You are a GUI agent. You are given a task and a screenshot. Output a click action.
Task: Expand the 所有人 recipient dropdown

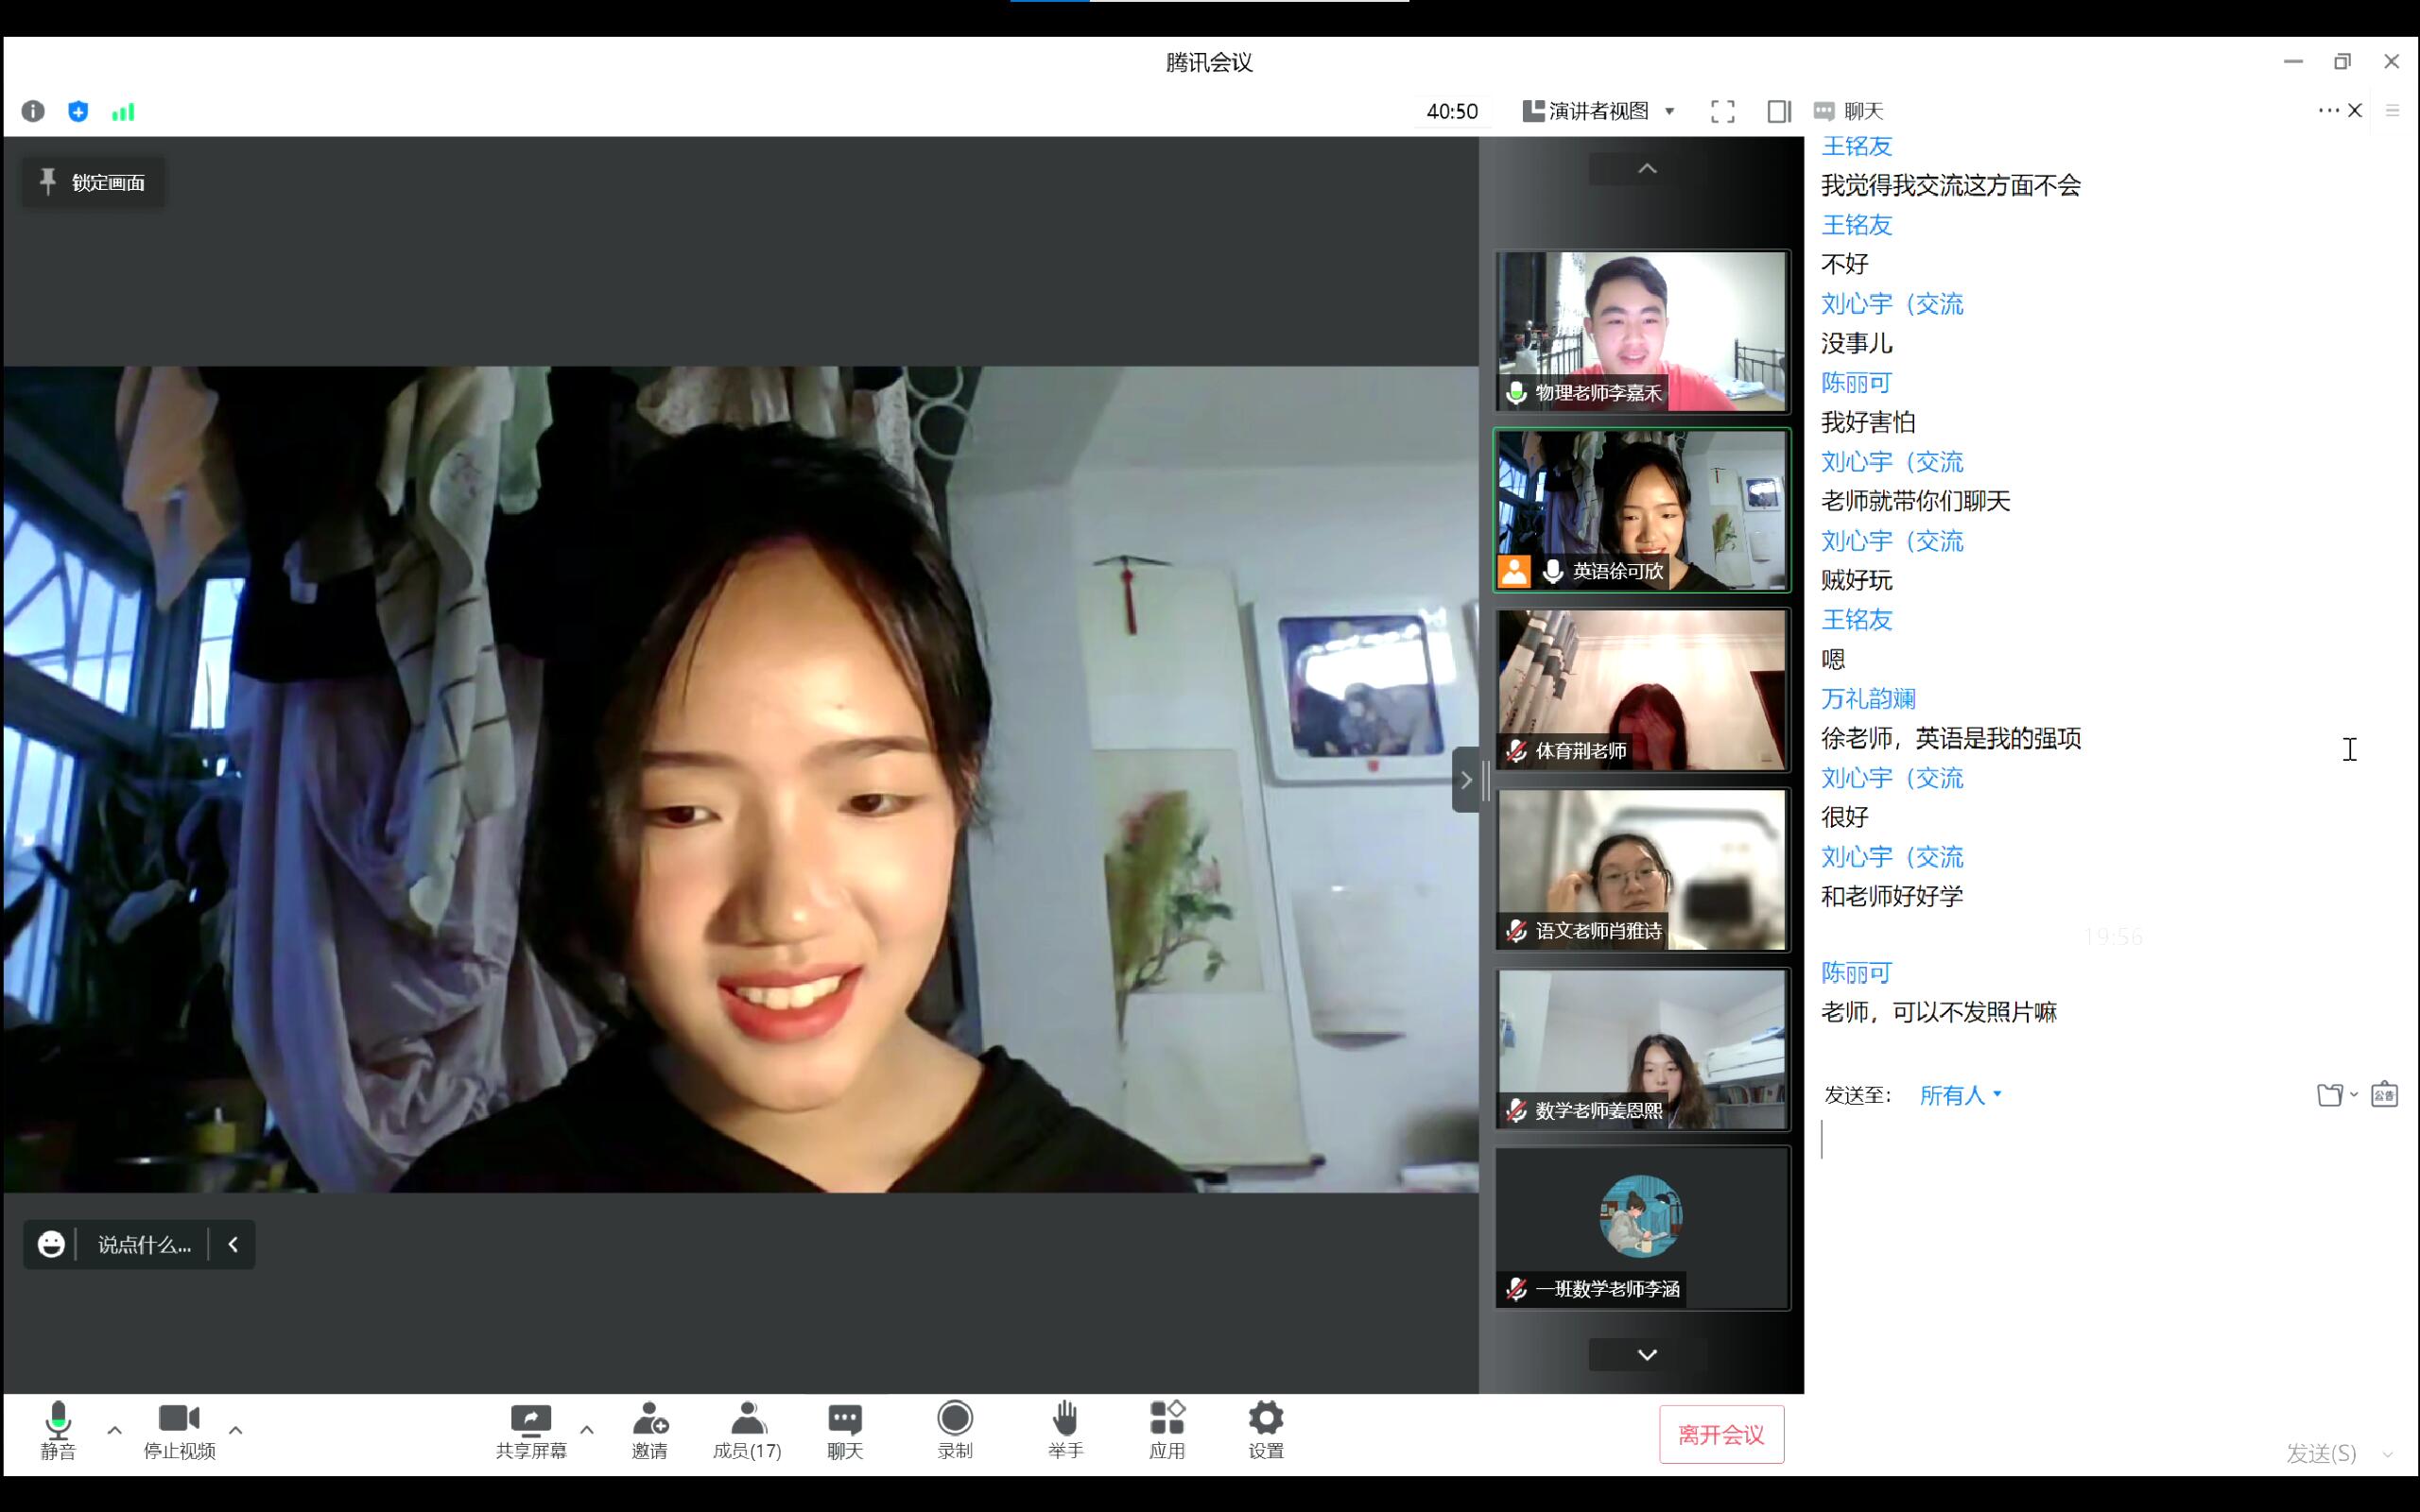(1960, 1095)
